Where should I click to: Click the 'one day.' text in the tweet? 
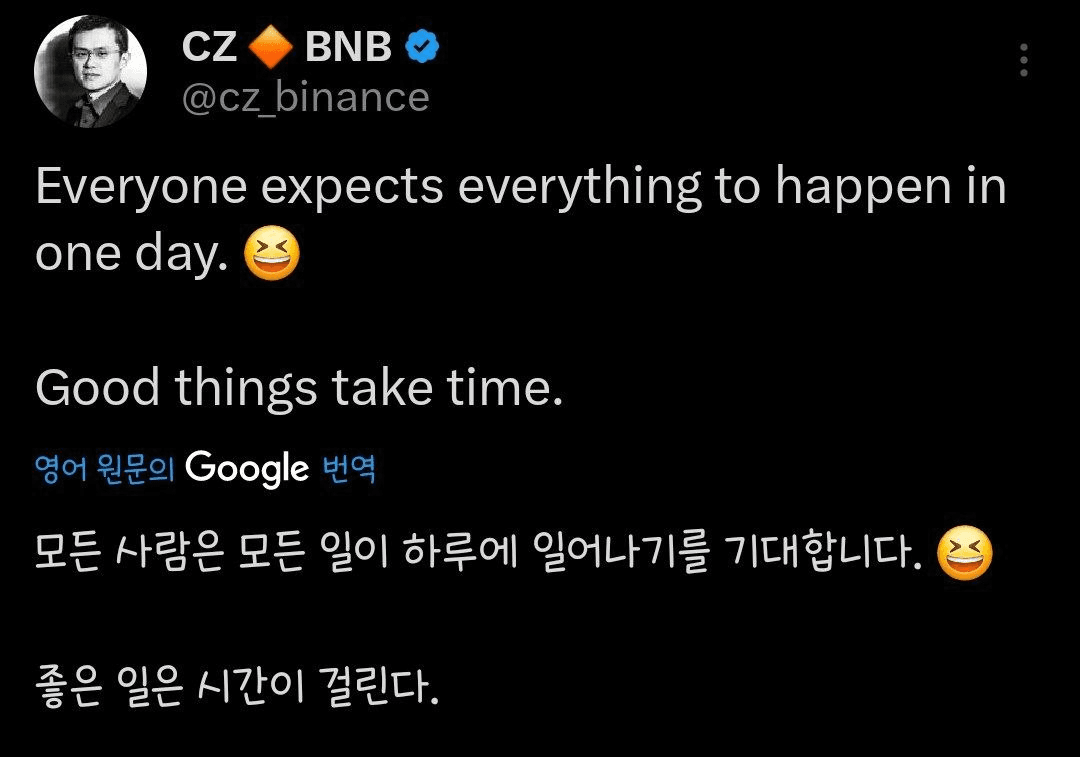point(131,255)
